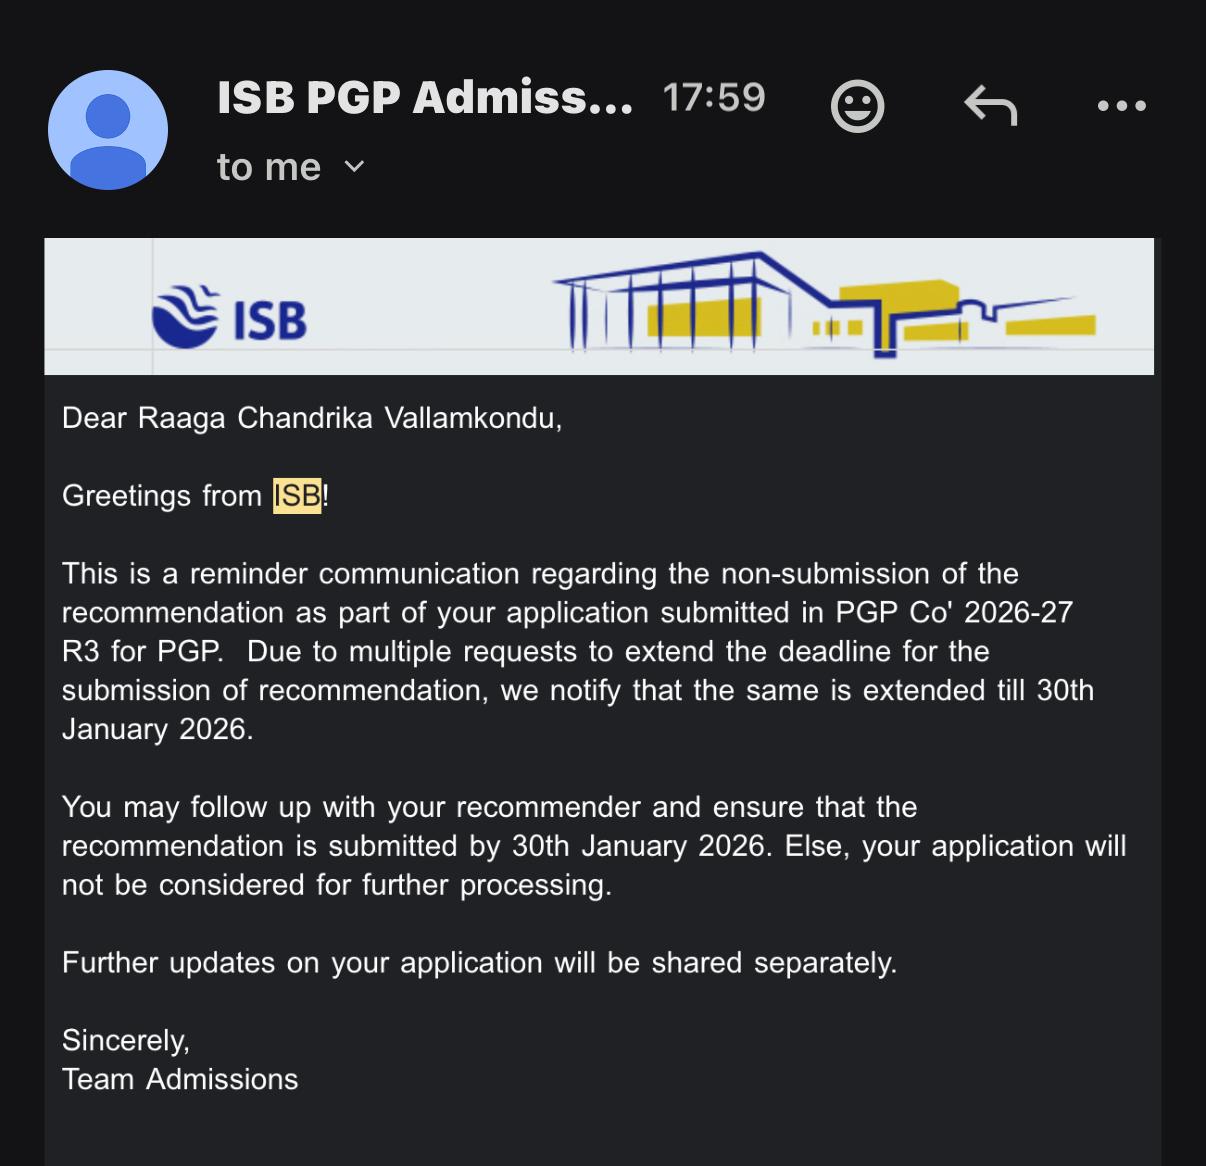The image size is (1206, 1166).
Task: Expand recipient details chevron beside "to me"
Action: coord(354,167)
